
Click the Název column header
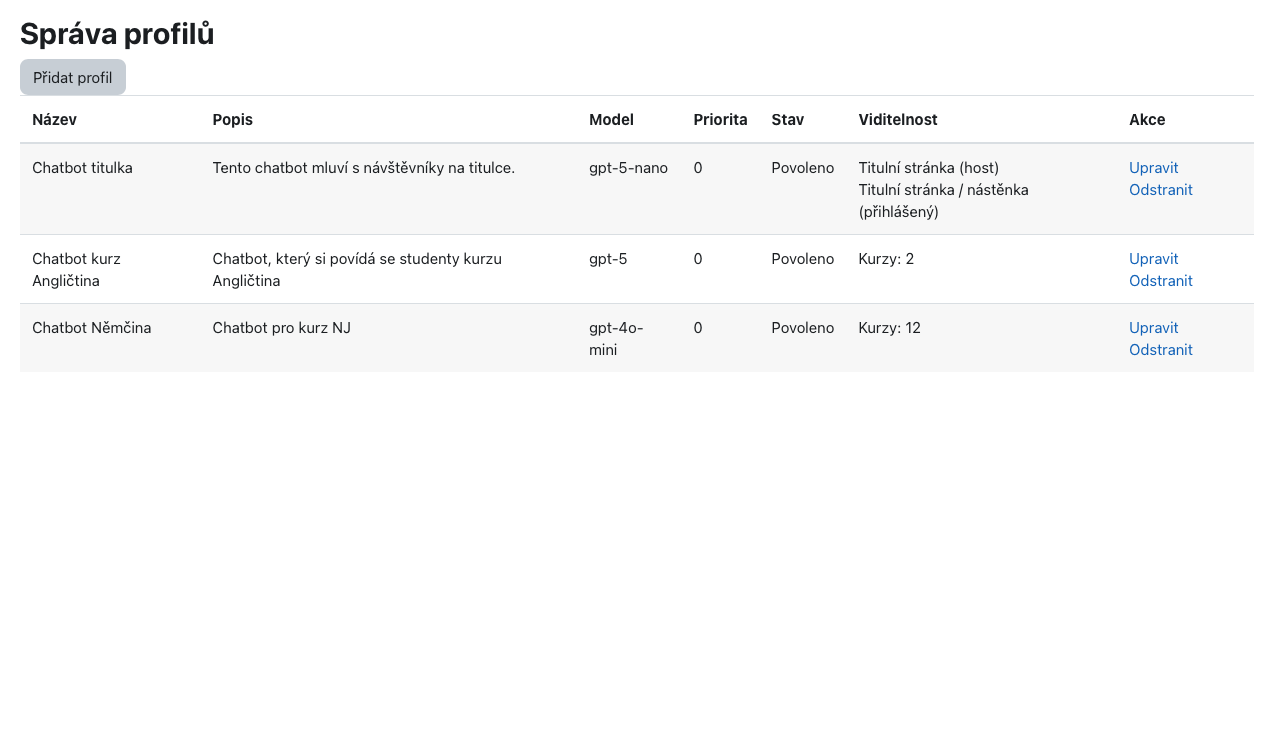[x=54, y=120]
